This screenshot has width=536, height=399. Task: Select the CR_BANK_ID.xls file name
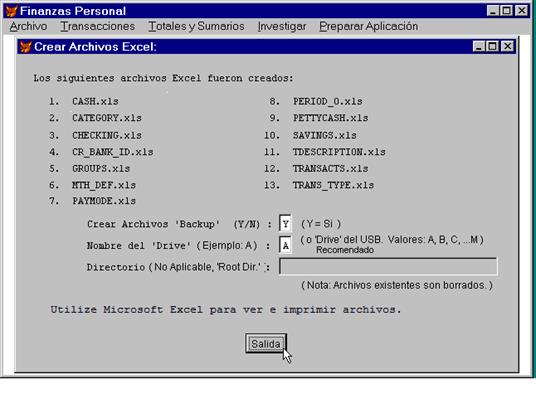point(113,151)
